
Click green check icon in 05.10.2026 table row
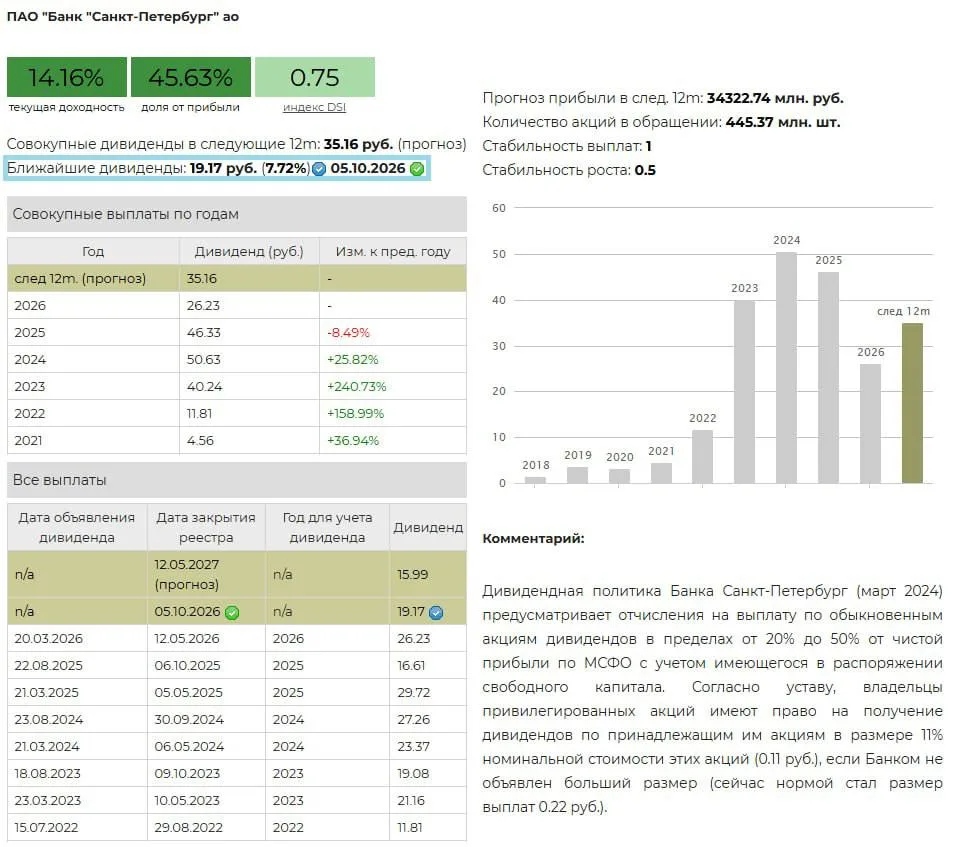click(x=232, y=612)
